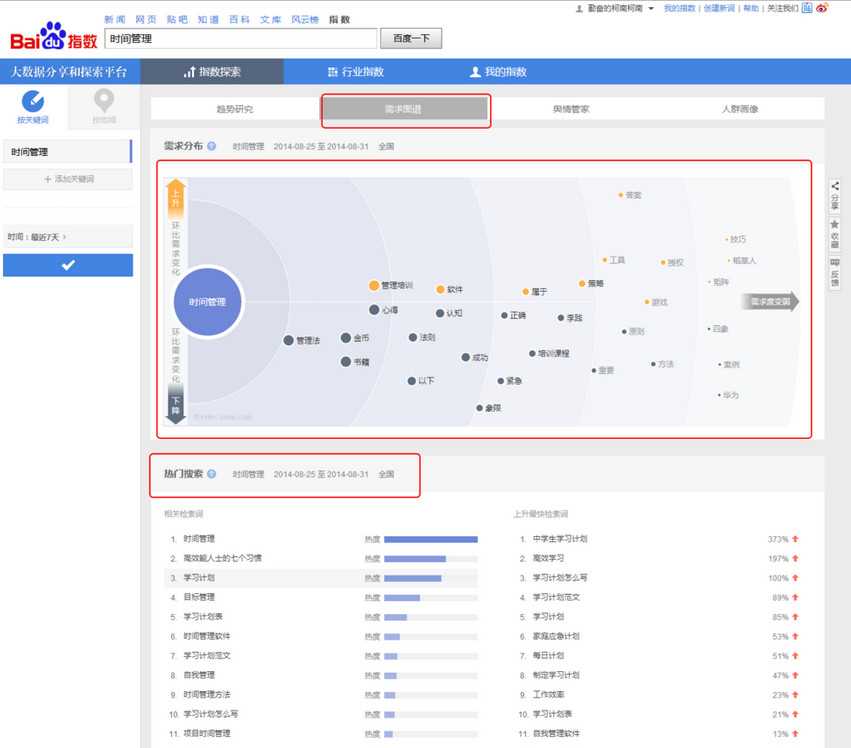Viewport: 851px width, 748px height.
Task: Click the 时间管理 bubble in demand map
Action: 209,301
